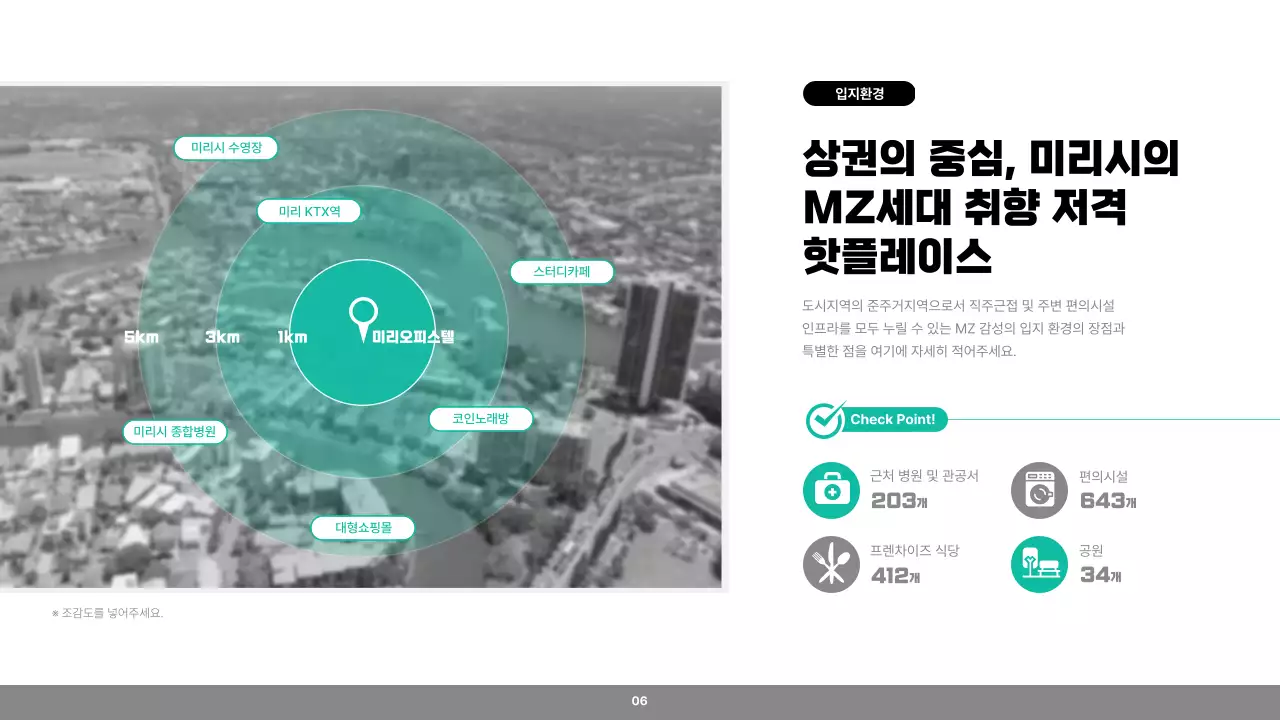This screenshot has width=1280, height=720.
Task: Select the 대형쇼핑몰 label
Action: [x=363, y=527]
